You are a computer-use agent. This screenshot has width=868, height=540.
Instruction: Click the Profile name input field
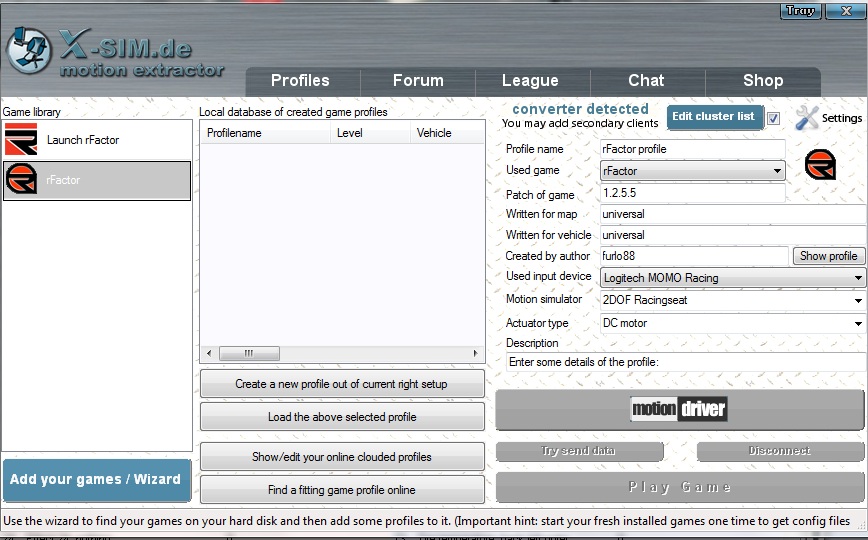click(693, 149)
